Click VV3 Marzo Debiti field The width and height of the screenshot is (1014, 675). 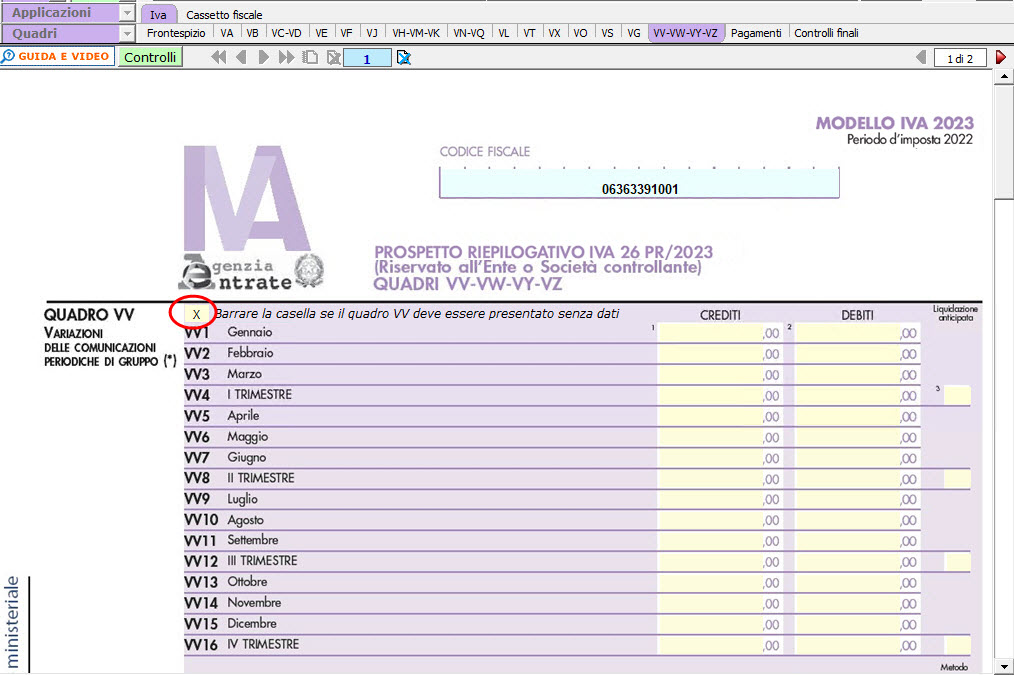[857, 374]
